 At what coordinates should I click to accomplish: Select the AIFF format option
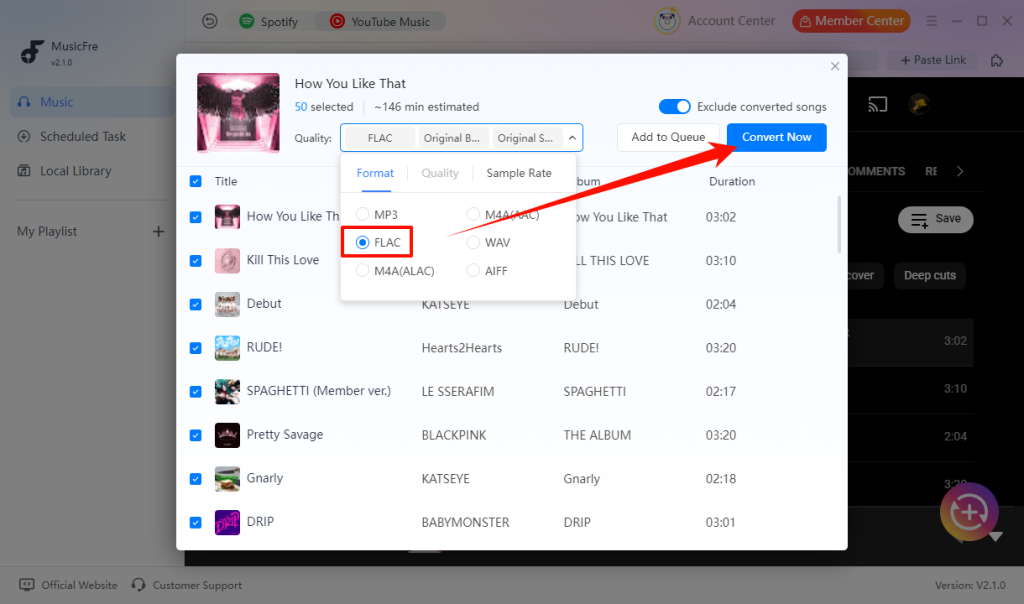click(487, 270)
